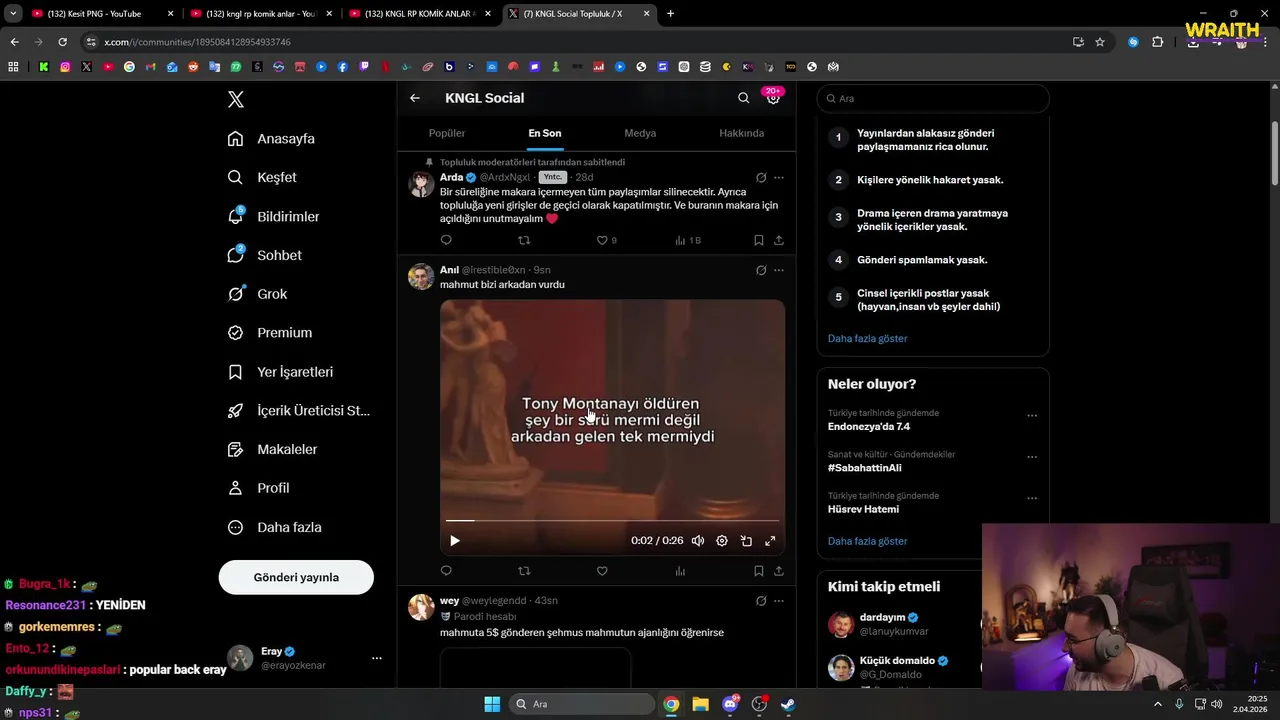The image size is (1280, 720).
Task: Show more trends under Neler oluyor
Action: point(867,541)
